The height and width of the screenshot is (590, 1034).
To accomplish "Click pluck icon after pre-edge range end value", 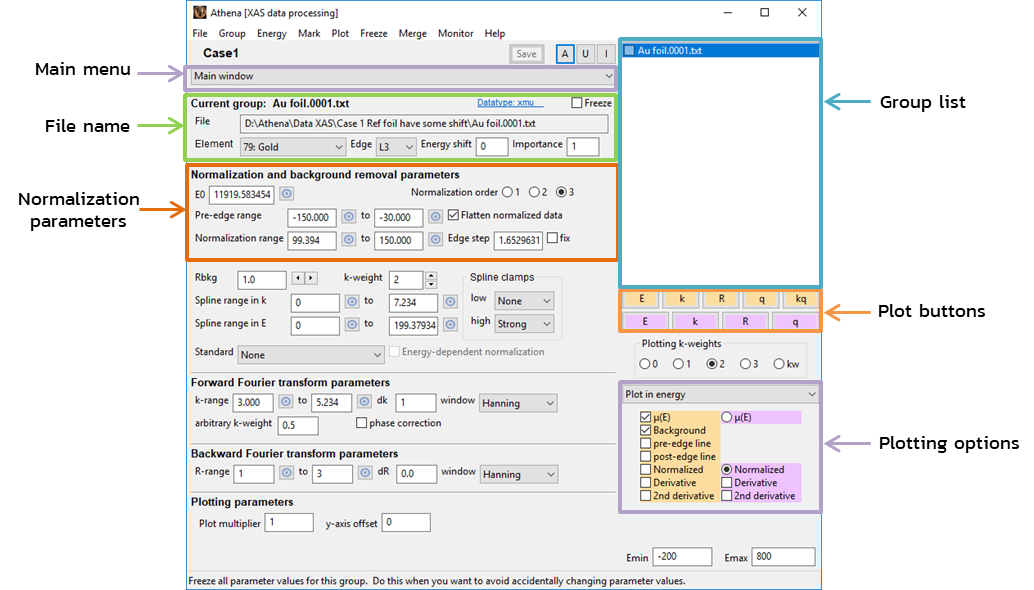I will tap(435, 216).
